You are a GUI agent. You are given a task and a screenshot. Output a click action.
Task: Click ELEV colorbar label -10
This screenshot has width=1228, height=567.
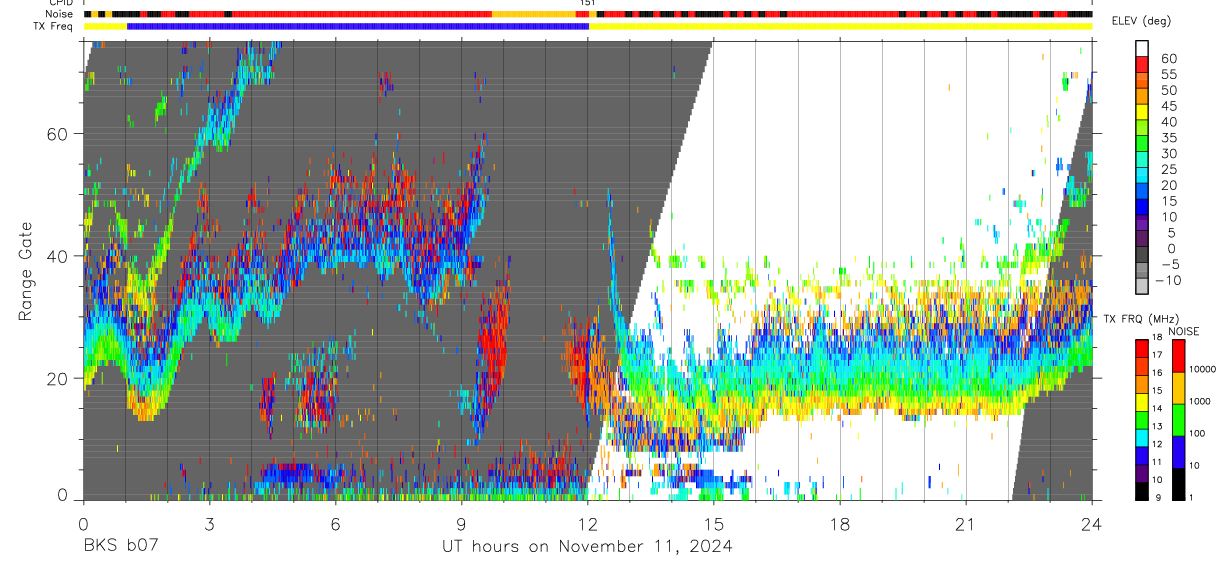pos(1166,280)
